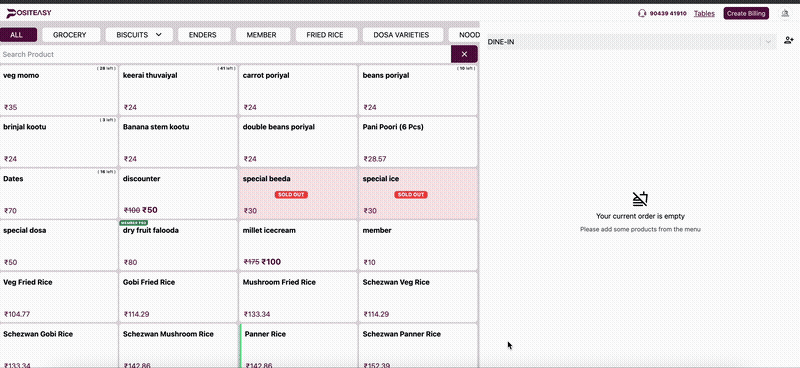Viewport: 800px width, 368px height.
Task: Add veg momo to the order
Action: 59,90
